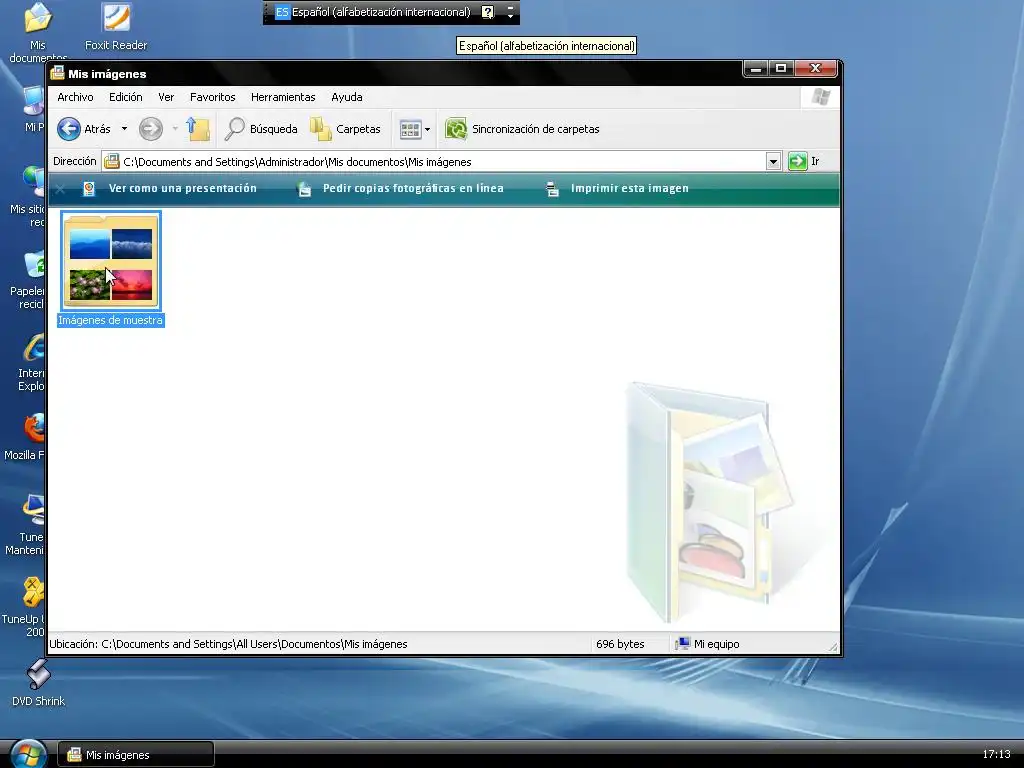Start Sincronización de carpetas
The image size is (1024, 768).
[x=522, y=129]
